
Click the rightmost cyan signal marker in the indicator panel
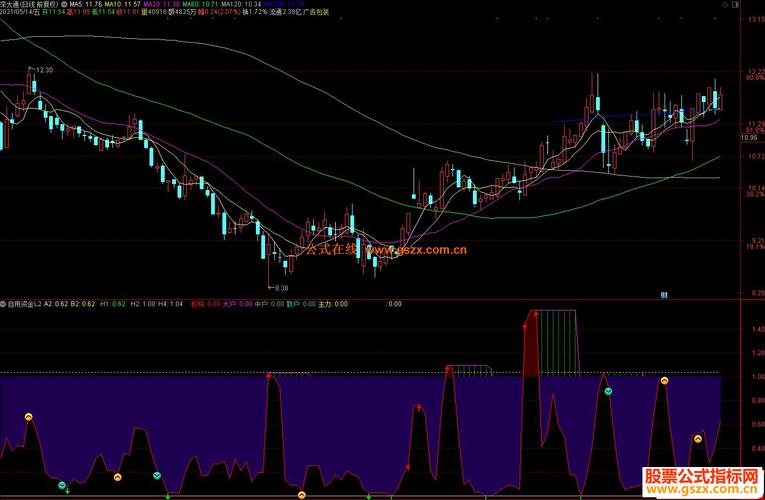point(609,391)
